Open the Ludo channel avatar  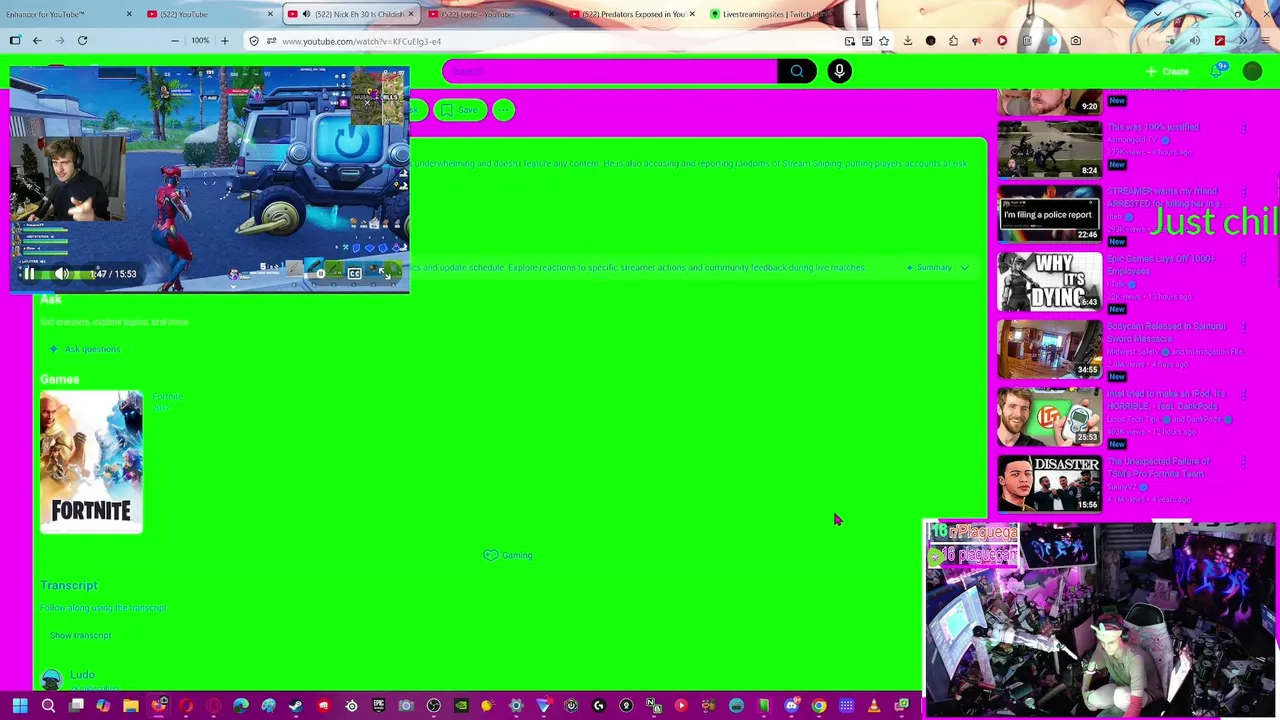coord(51,680)
